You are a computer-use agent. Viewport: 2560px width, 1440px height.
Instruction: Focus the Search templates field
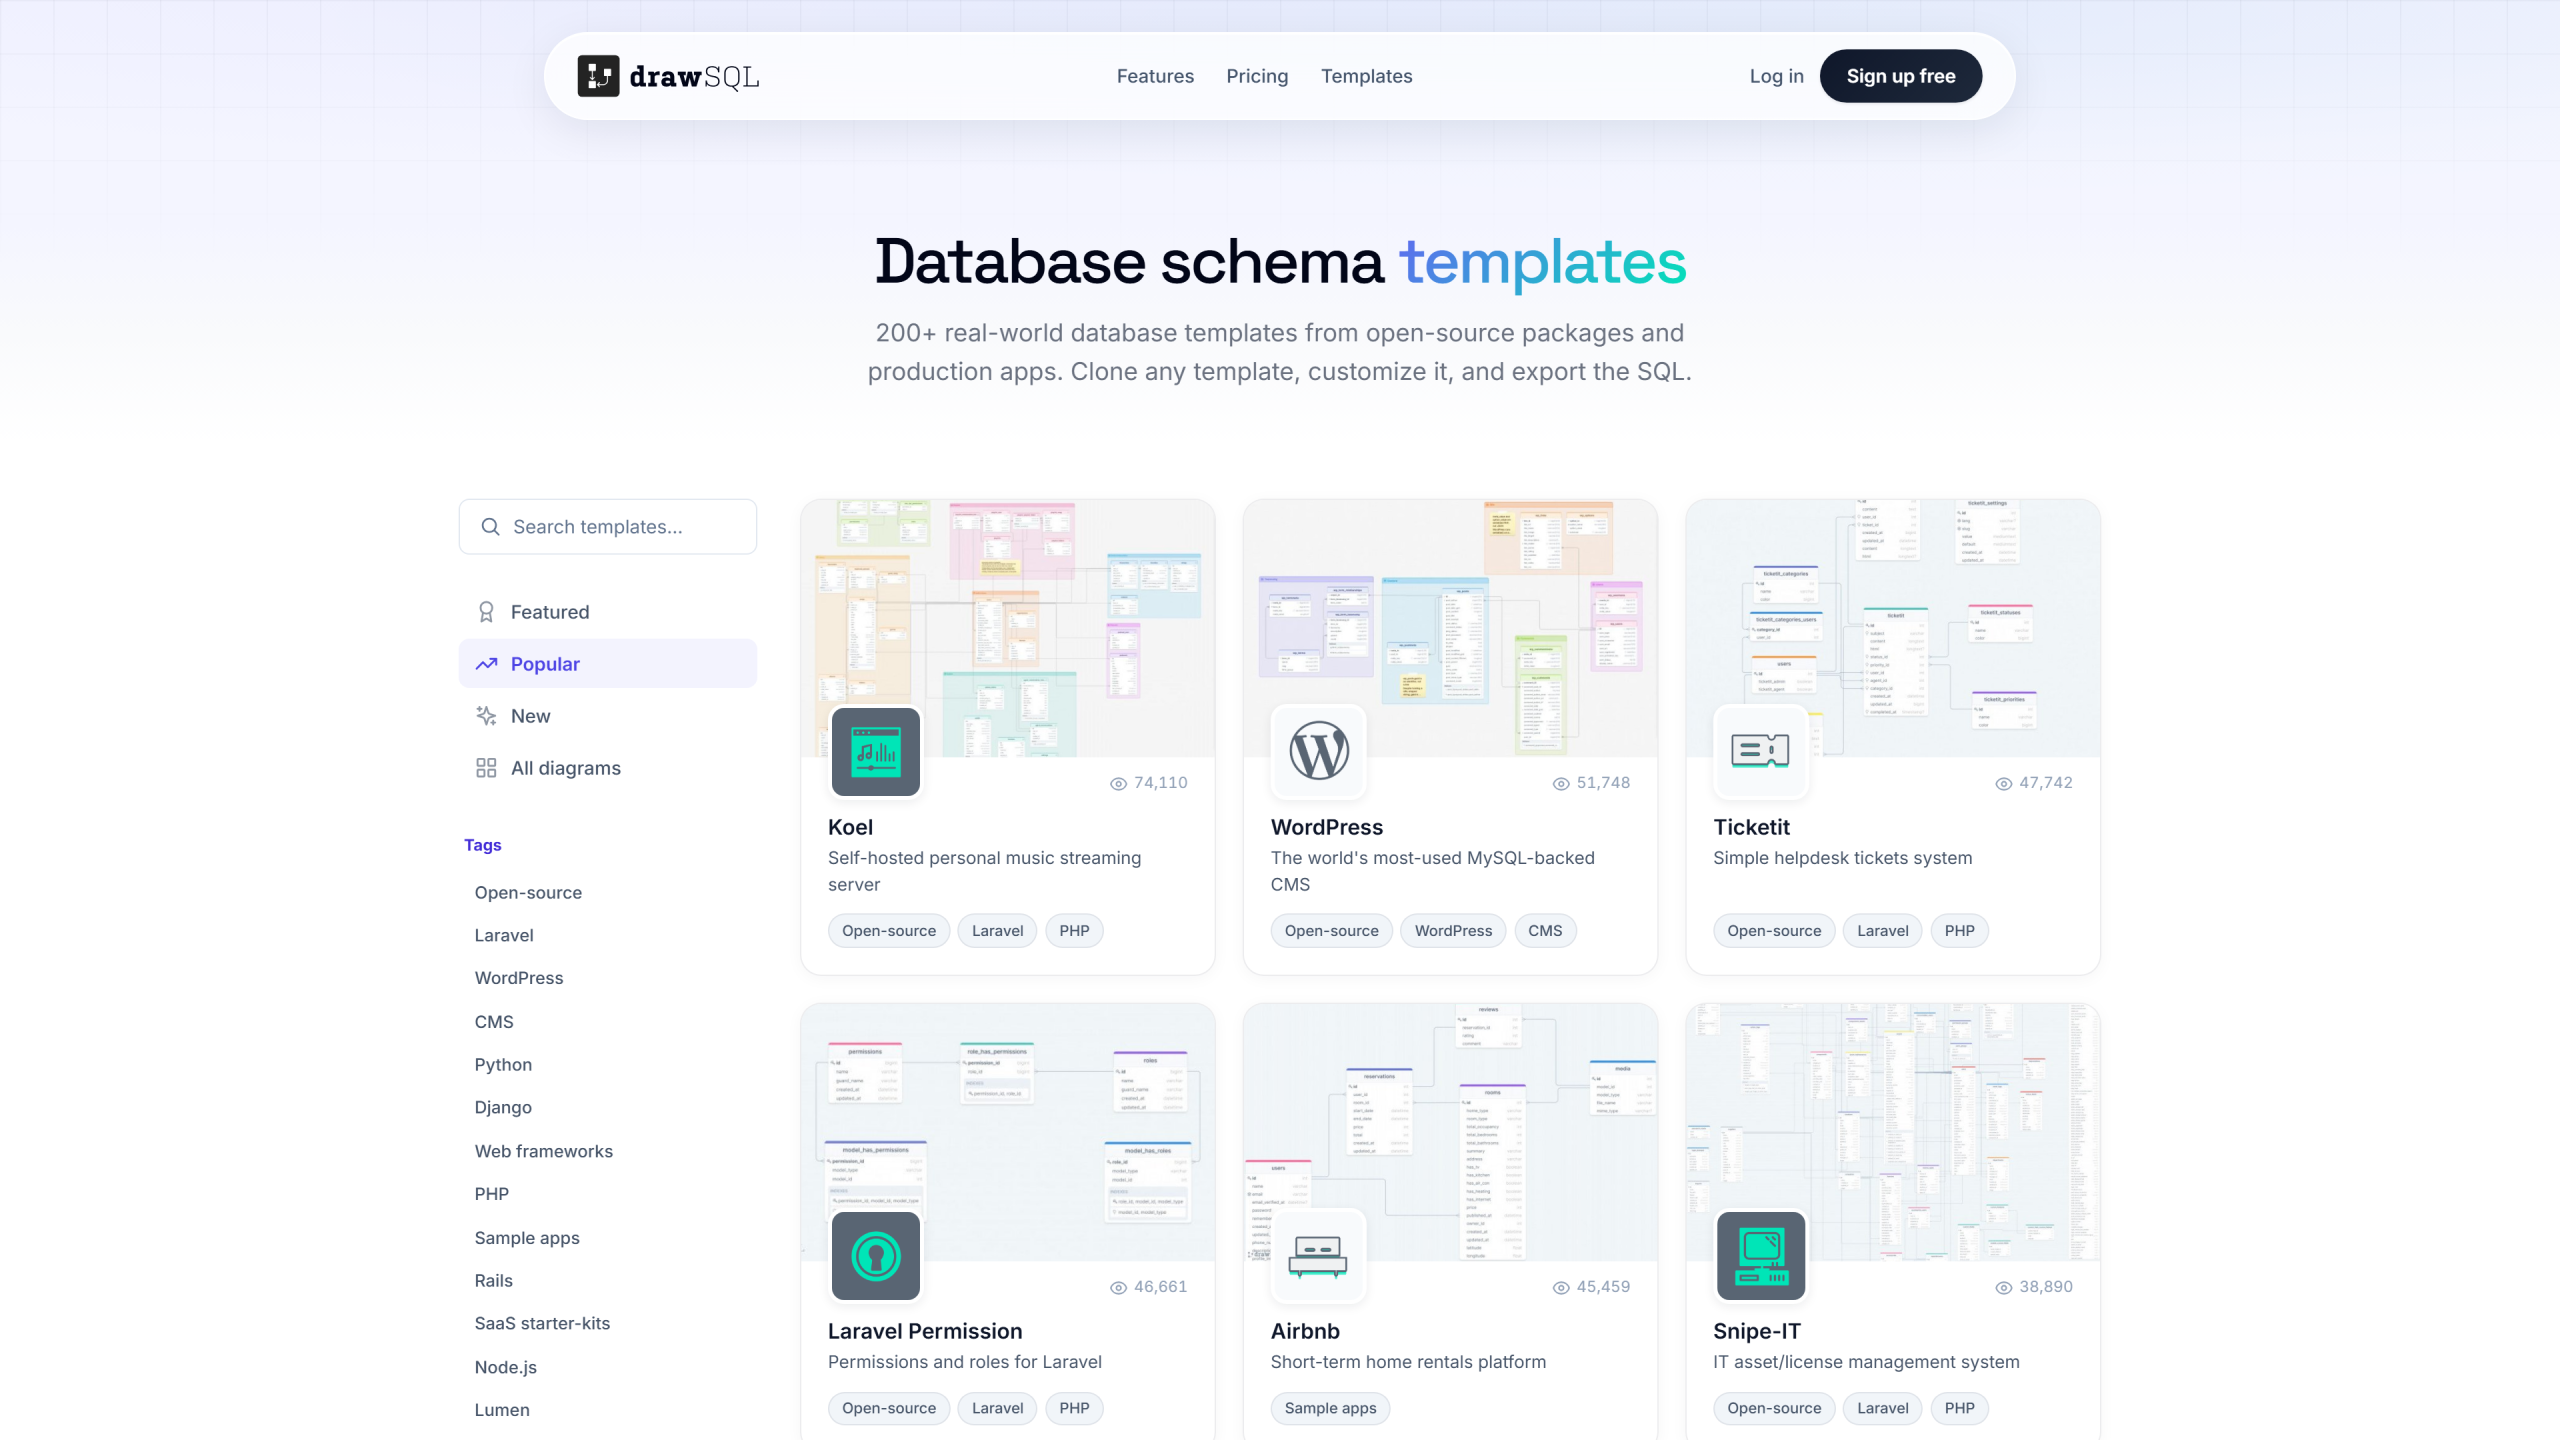[x=608, y=527]
